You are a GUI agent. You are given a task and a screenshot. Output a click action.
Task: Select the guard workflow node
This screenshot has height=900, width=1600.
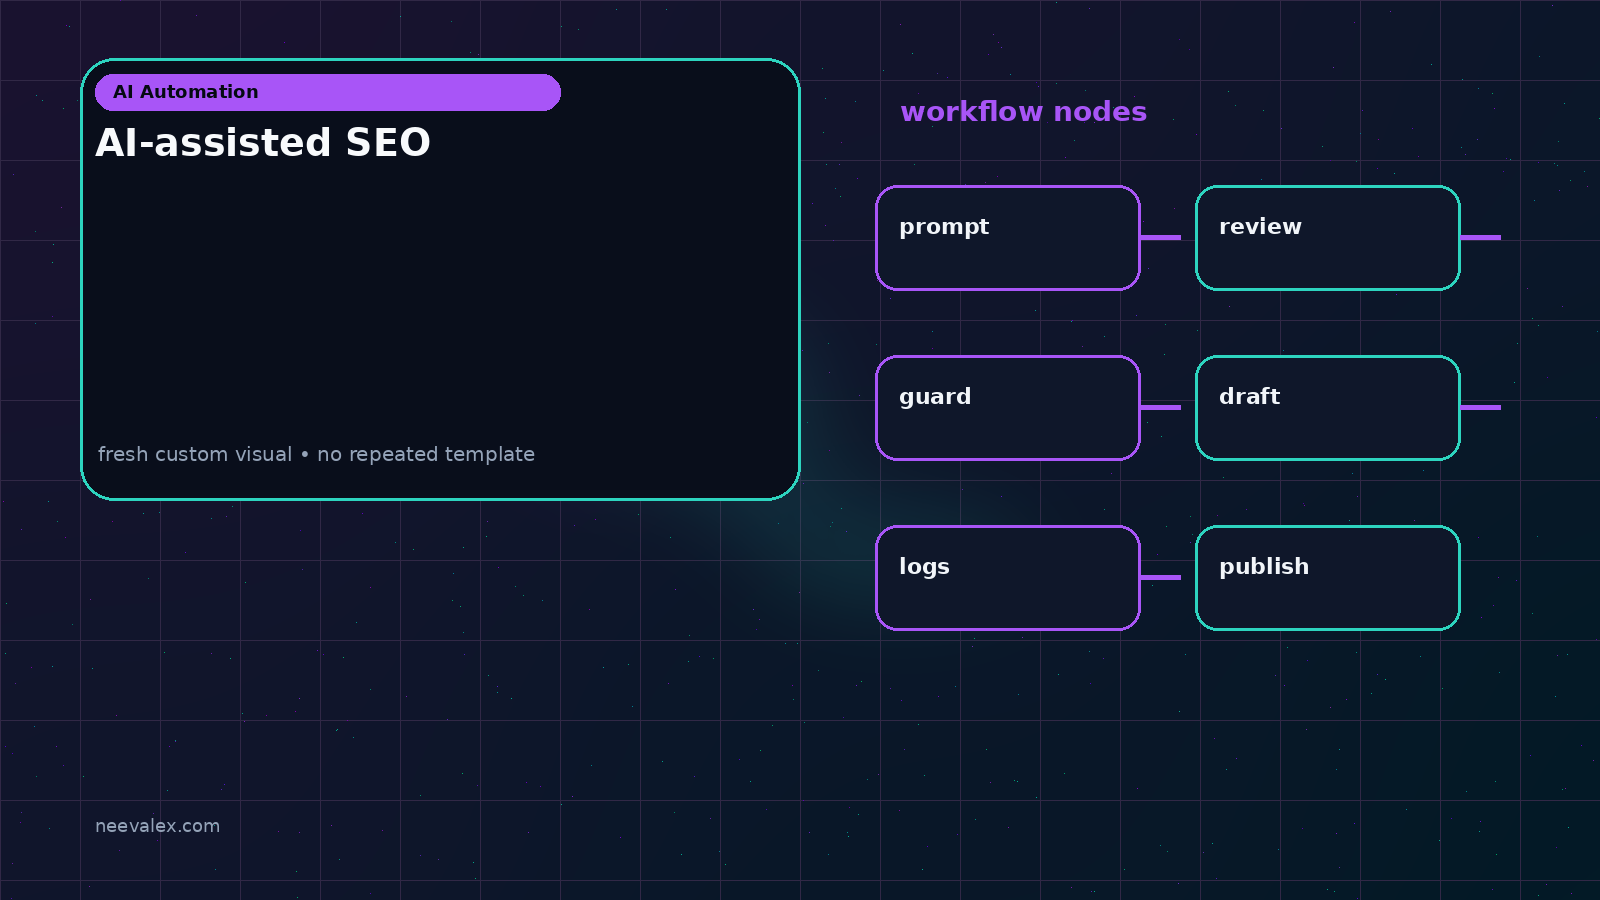[1008, 408]
